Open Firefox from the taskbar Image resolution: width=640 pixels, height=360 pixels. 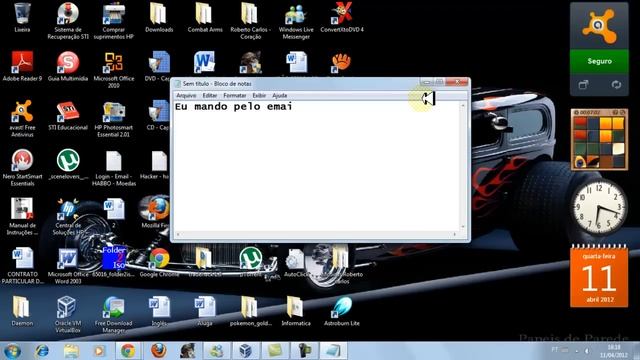159,351
